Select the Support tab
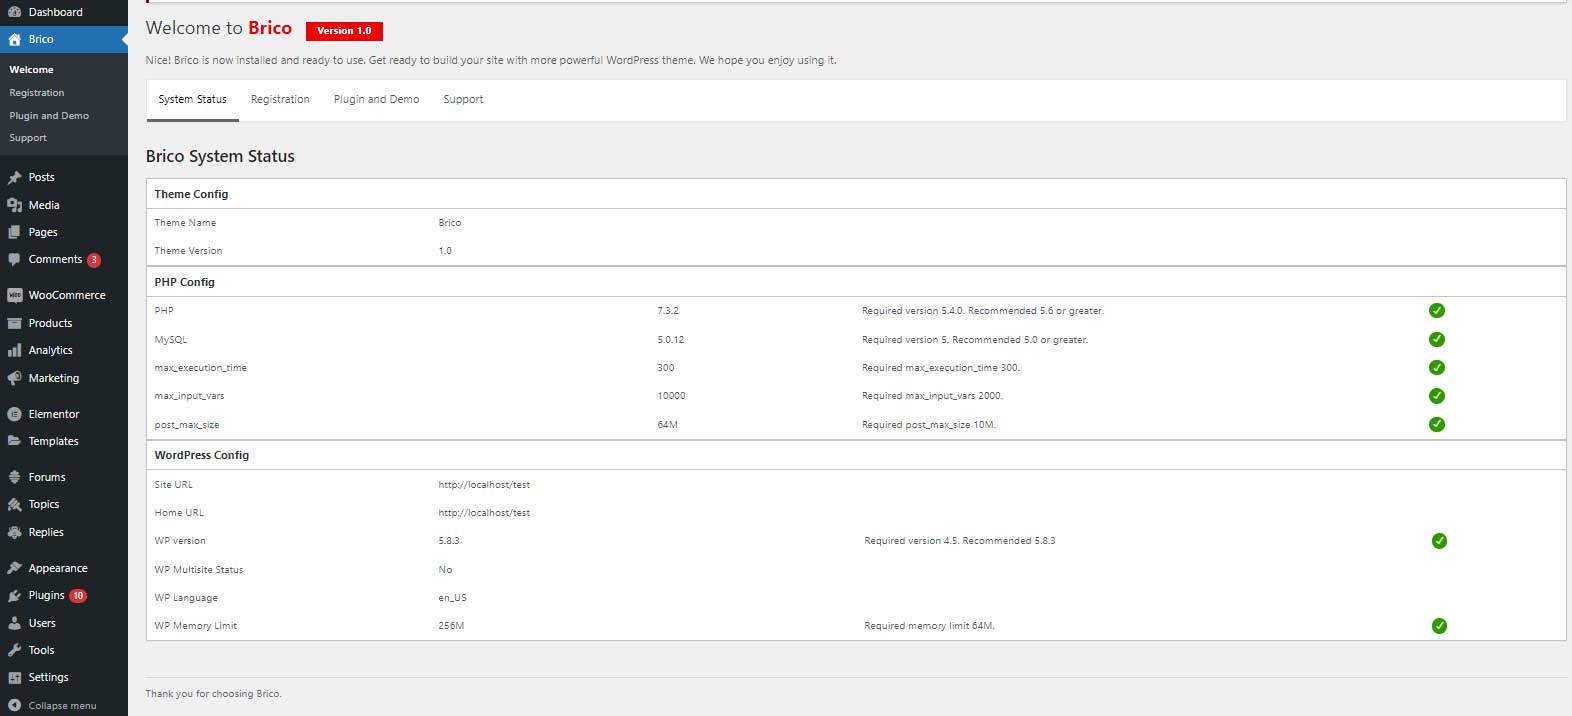The height and width of the screenshot is (716, 1572). click(x=463, y=100)
